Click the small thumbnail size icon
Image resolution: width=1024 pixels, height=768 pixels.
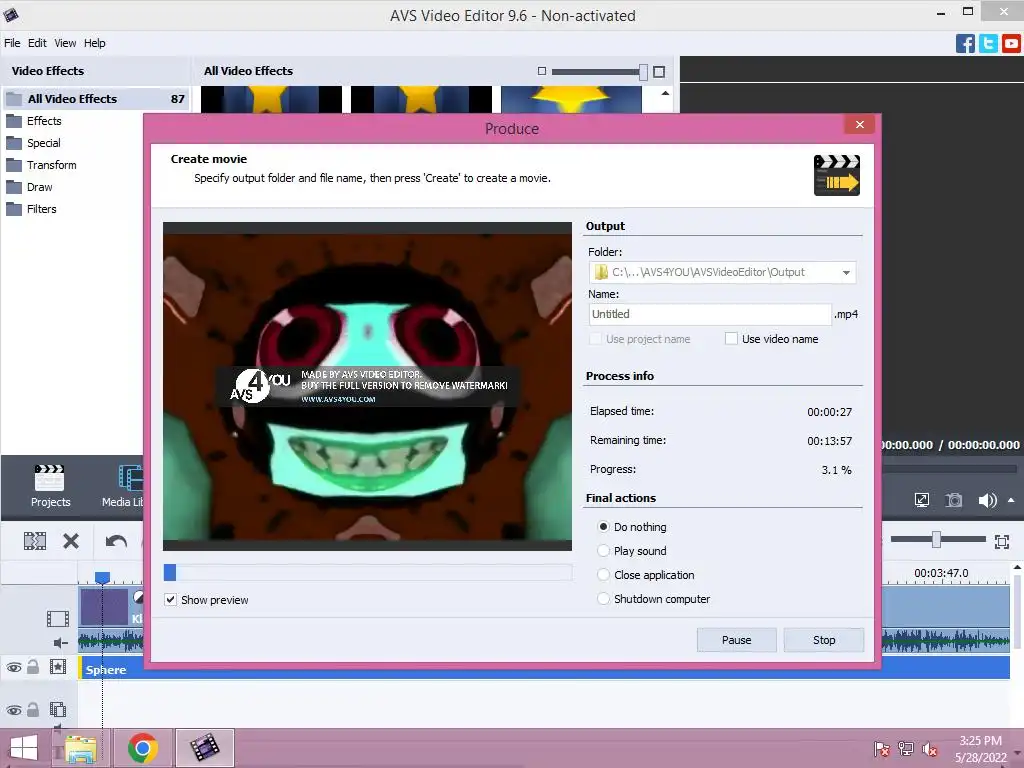point(541,71)
